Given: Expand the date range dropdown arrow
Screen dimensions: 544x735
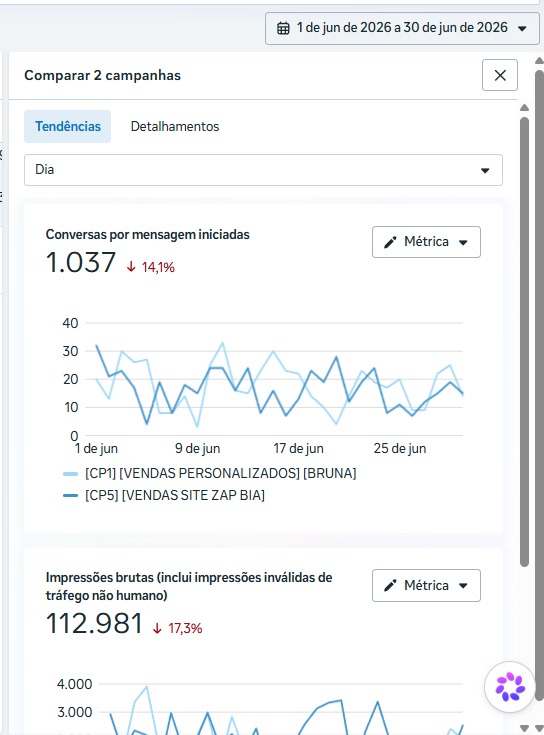Looking at the screenshot, I should pyautogui.click(x=522, y=29).
